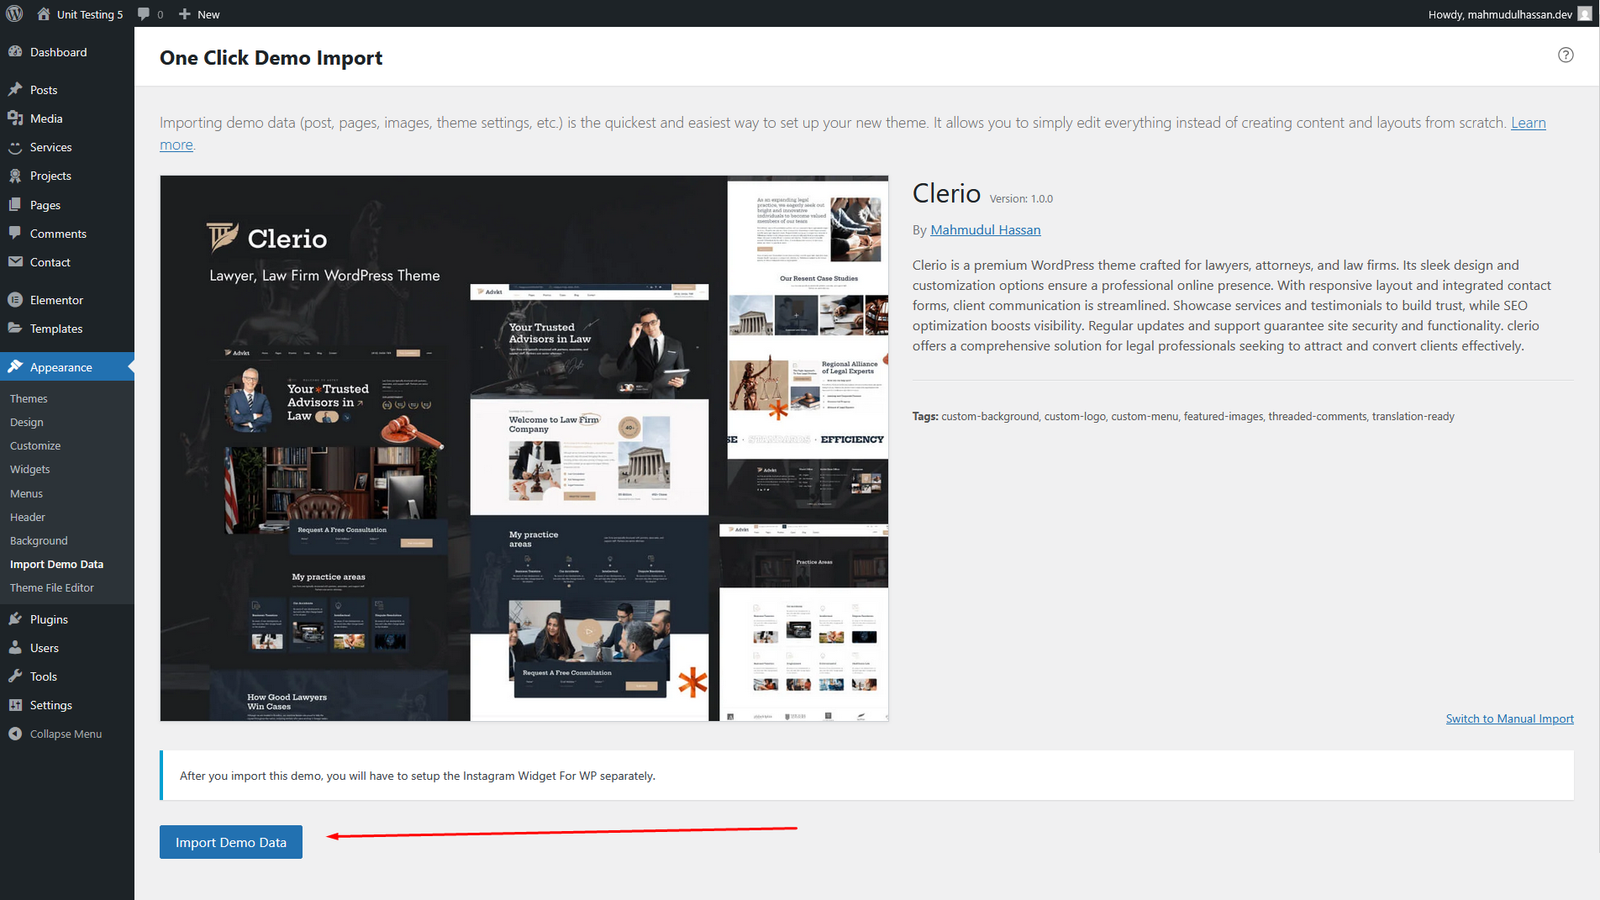Open the Customize submenu item

pyautogui.click(x=35, y=446)
